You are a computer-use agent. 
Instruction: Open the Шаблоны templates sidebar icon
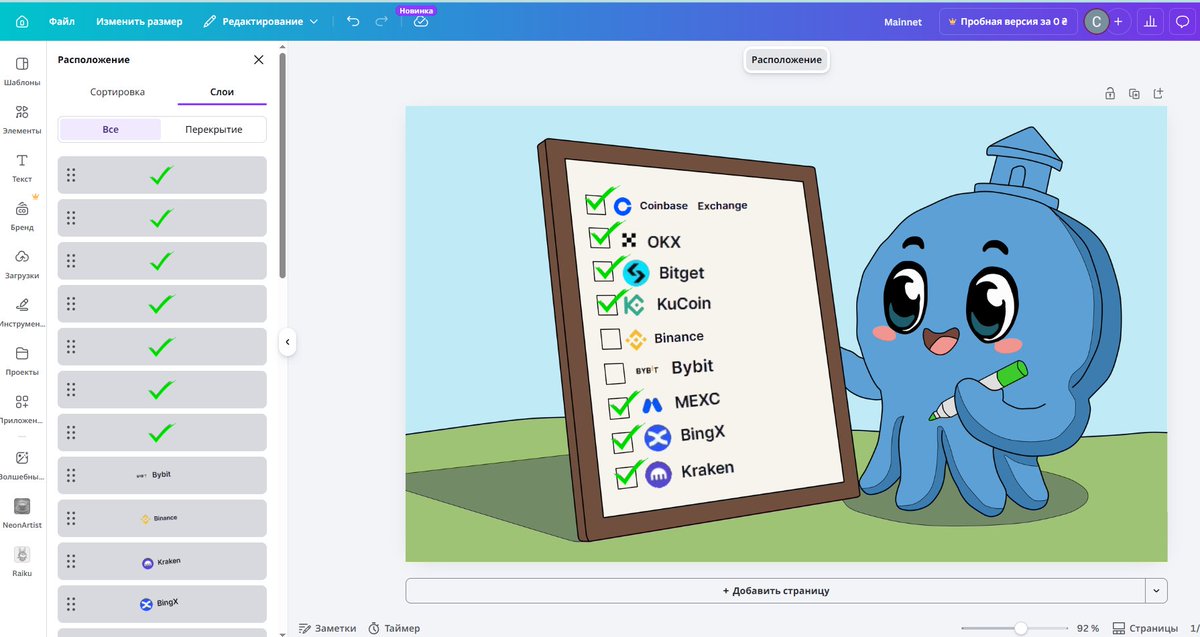[x=22, y=71]
